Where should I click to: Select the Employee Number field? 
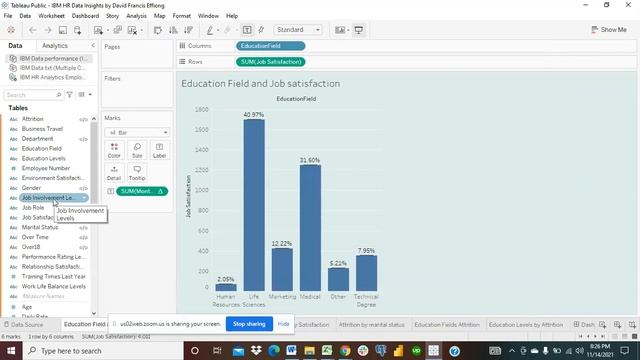(x=46, y=168)
